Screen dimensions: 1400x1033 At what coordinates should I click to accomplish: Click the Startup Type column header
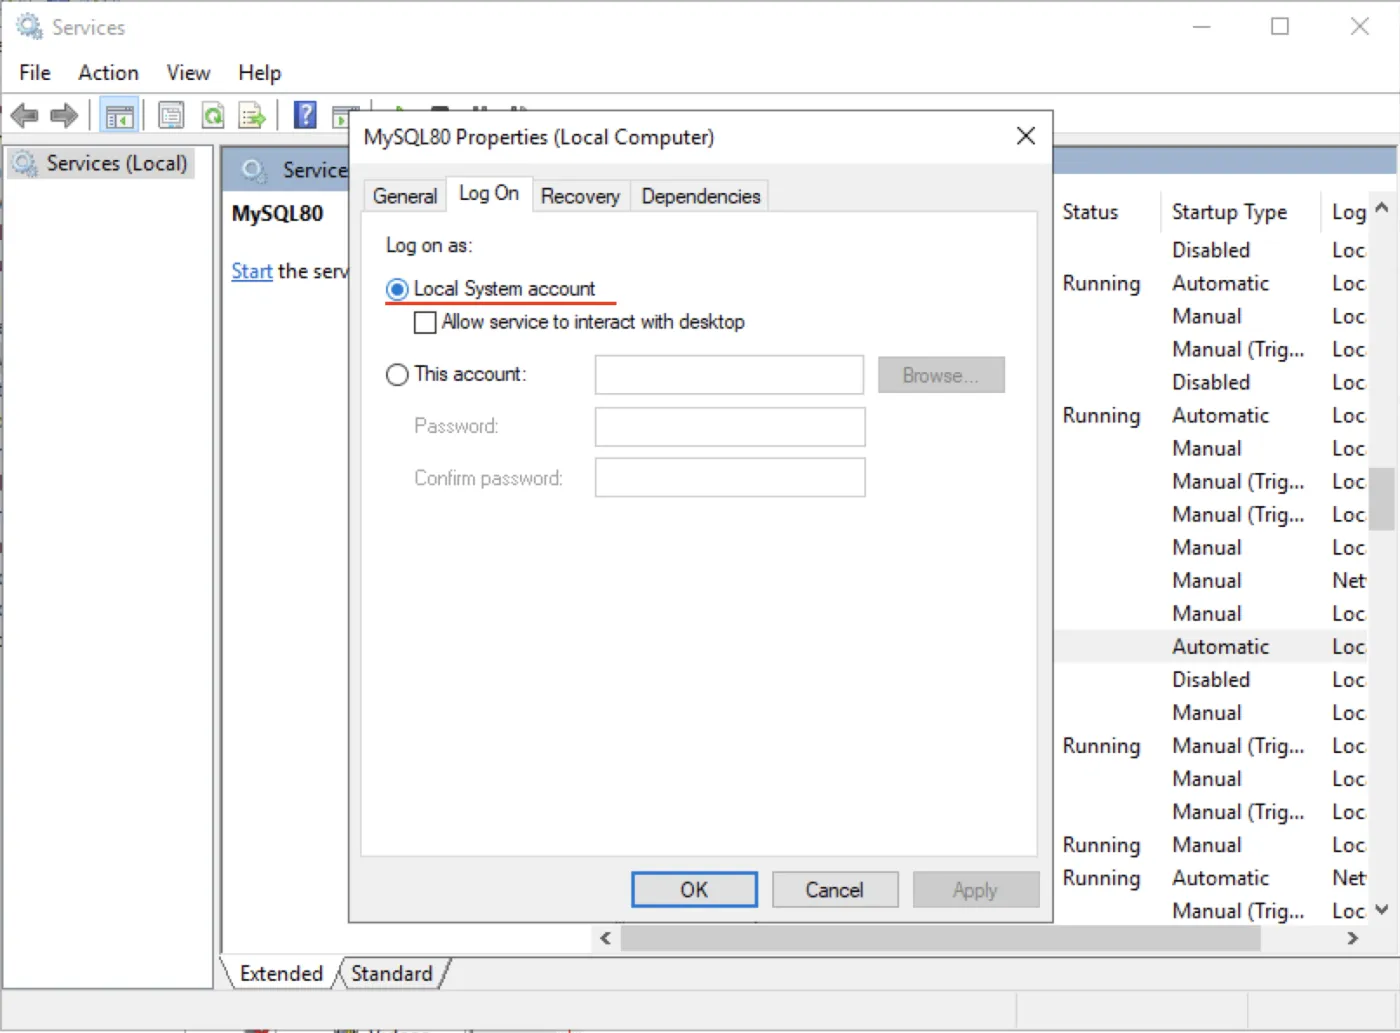[1240, 212]
